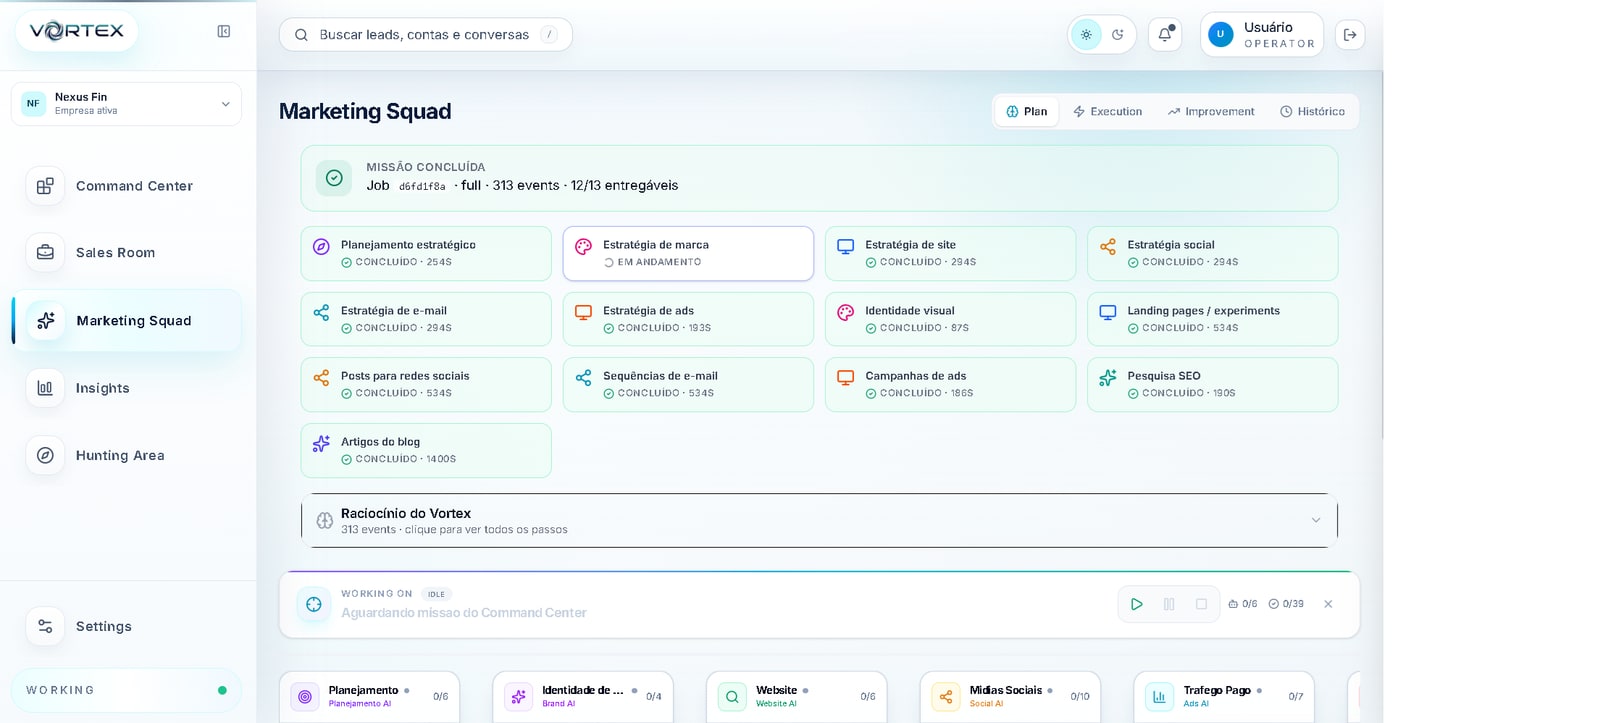Image resolution: width=1600 pixels, height=723 pixels.
Task: Click Estratégia de ads monitor icon
Action: tap(583, 312)
